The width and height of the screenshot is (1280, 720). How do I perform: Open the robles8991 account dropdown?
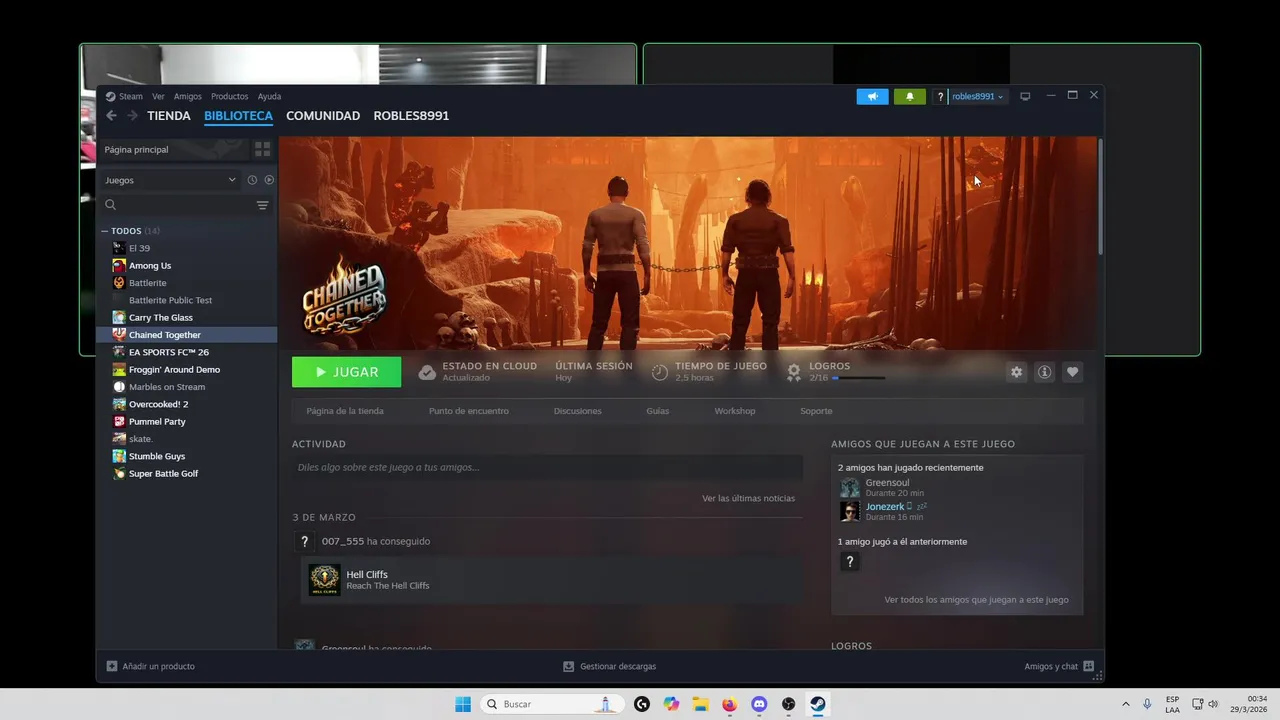click(978, 97)
